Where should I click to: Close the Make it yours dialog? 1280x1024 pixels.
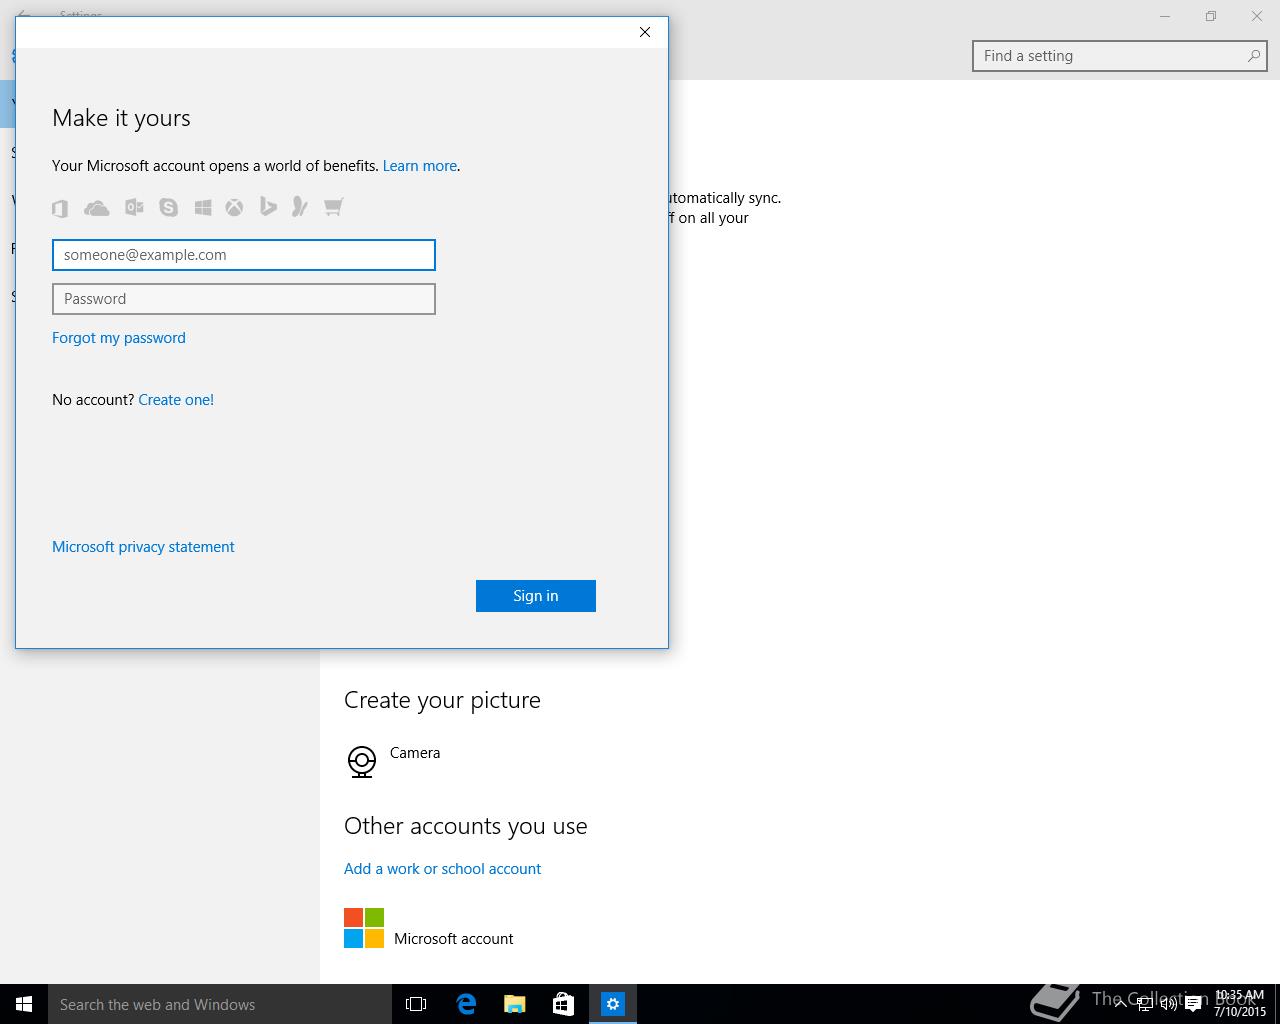point(645,32)
